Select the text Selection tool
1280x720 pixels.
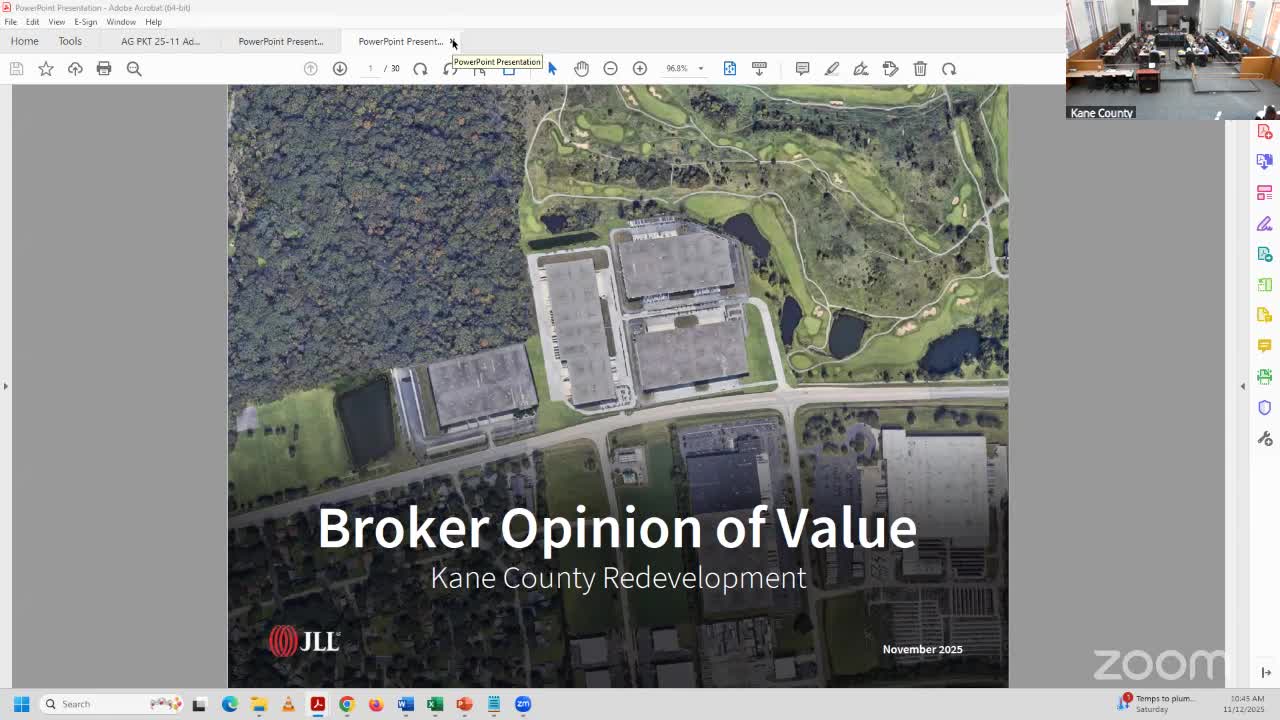point(552,68)
